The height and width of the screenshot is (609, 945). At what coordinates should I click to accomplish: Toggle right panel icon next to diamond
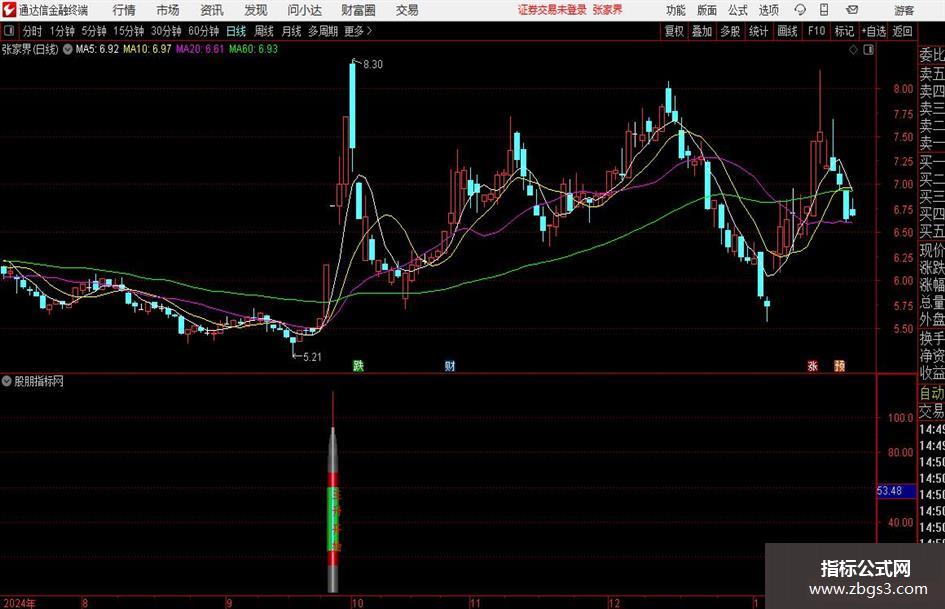click(868, 50)
